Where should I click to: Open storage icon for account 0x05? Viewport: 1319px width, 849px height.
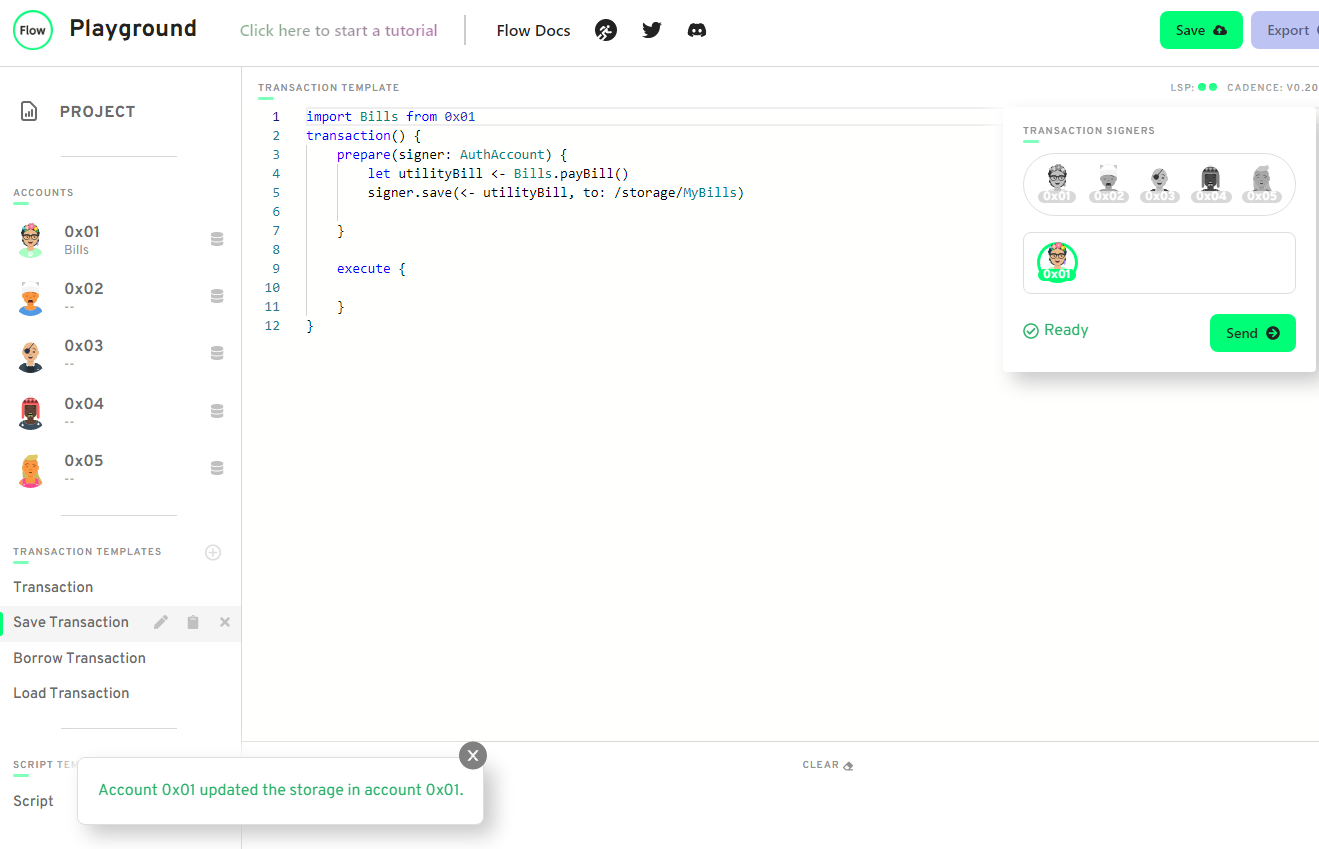coord(217,468)
